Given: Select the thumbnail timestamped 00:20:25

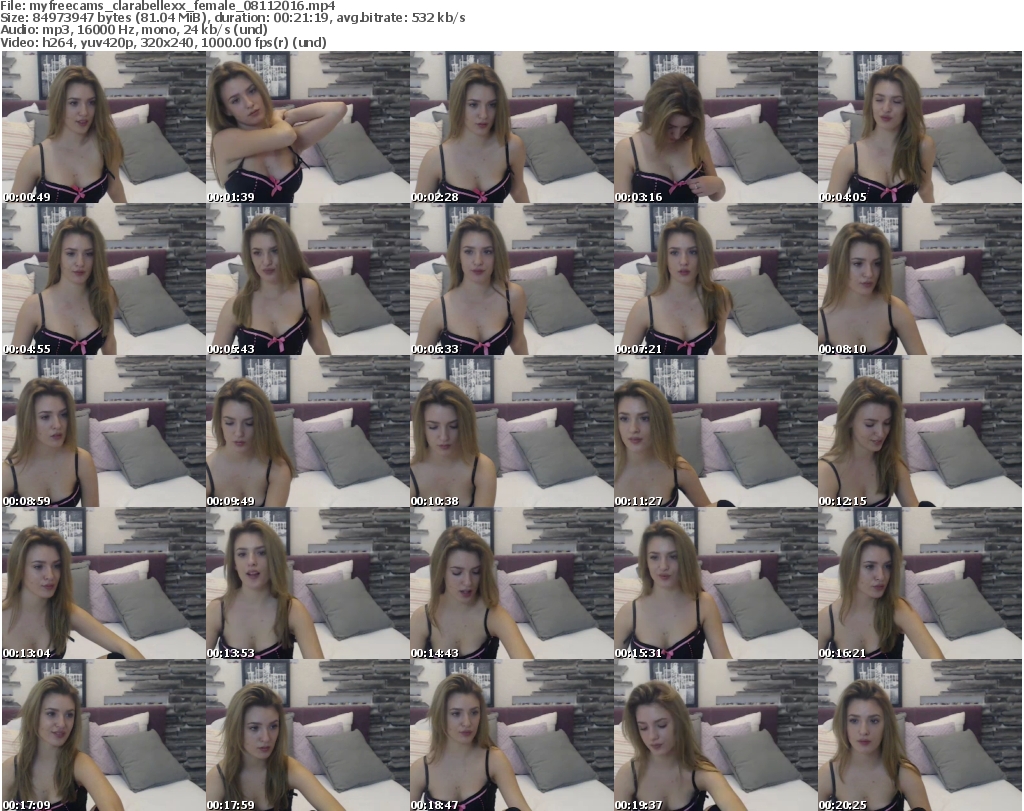Looking at the screenshot, I should coord(920,735).
